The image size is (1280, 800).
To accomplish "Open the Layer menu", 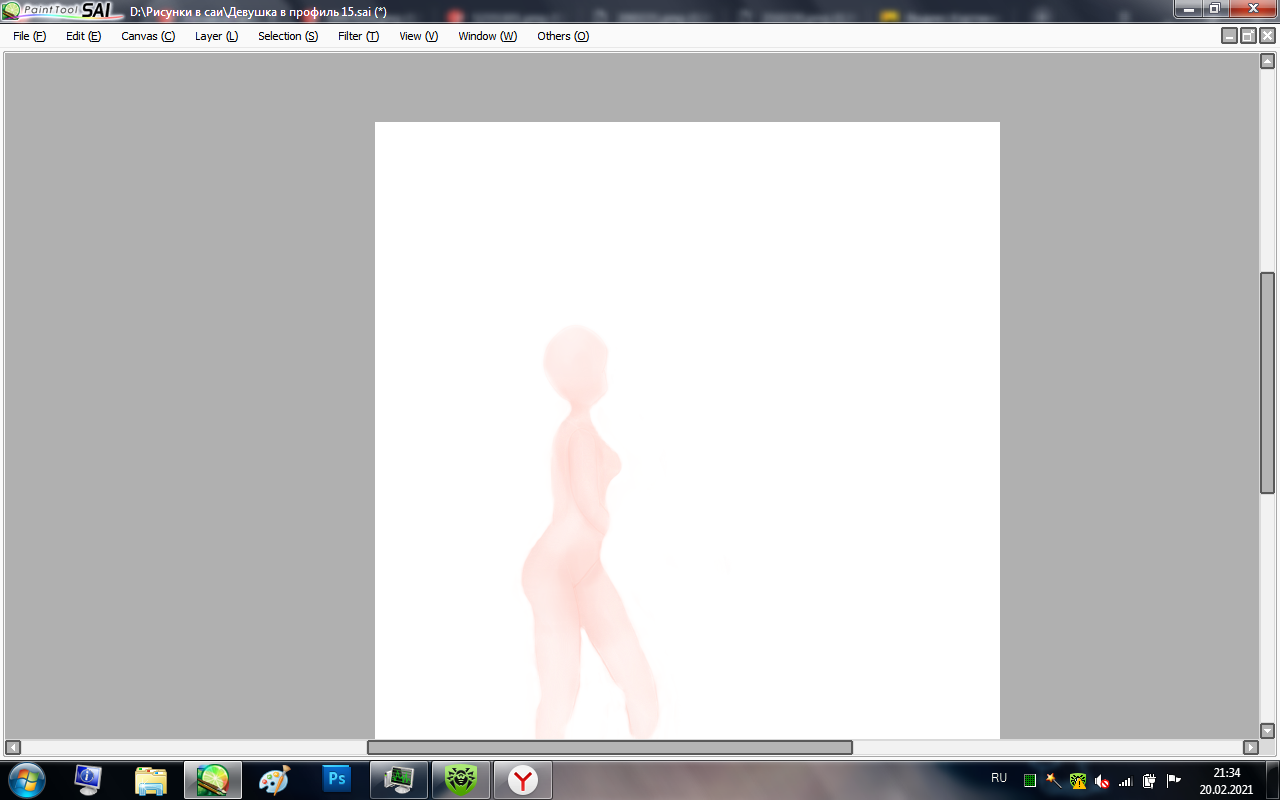I will click(216, 36).
